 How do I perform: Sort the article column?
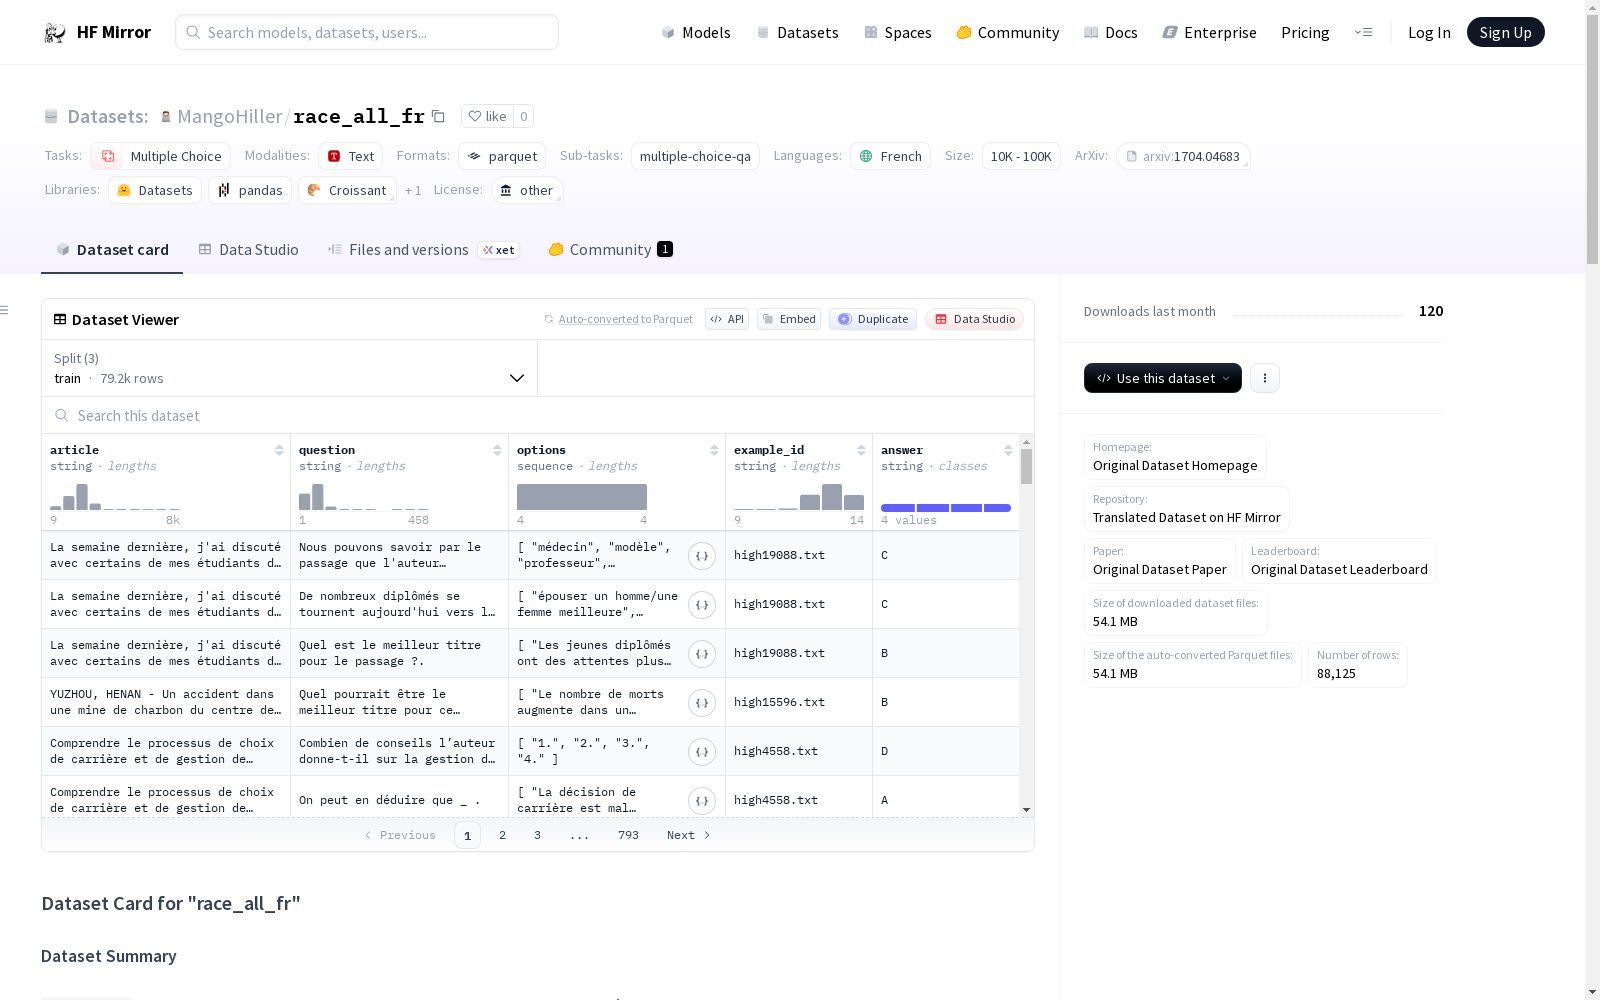pos(279,450)
